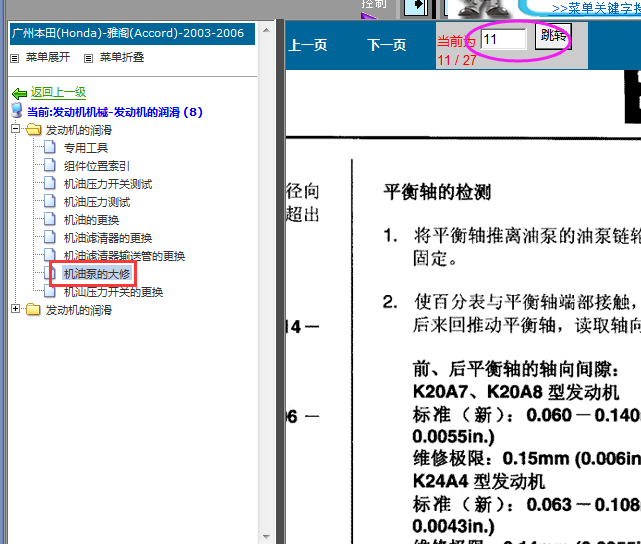Select the open 发动机的润滑 folder icon
Image resolution: width=641 pixels, height=544 pixels.
pos(33,130)
